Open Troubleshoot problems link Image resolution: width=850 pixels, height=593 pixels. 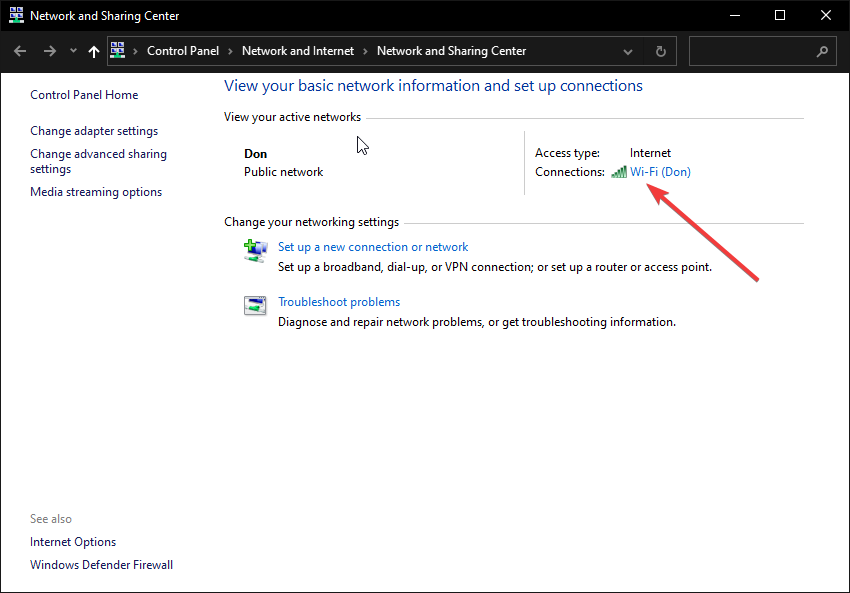[x=339, y=302]
